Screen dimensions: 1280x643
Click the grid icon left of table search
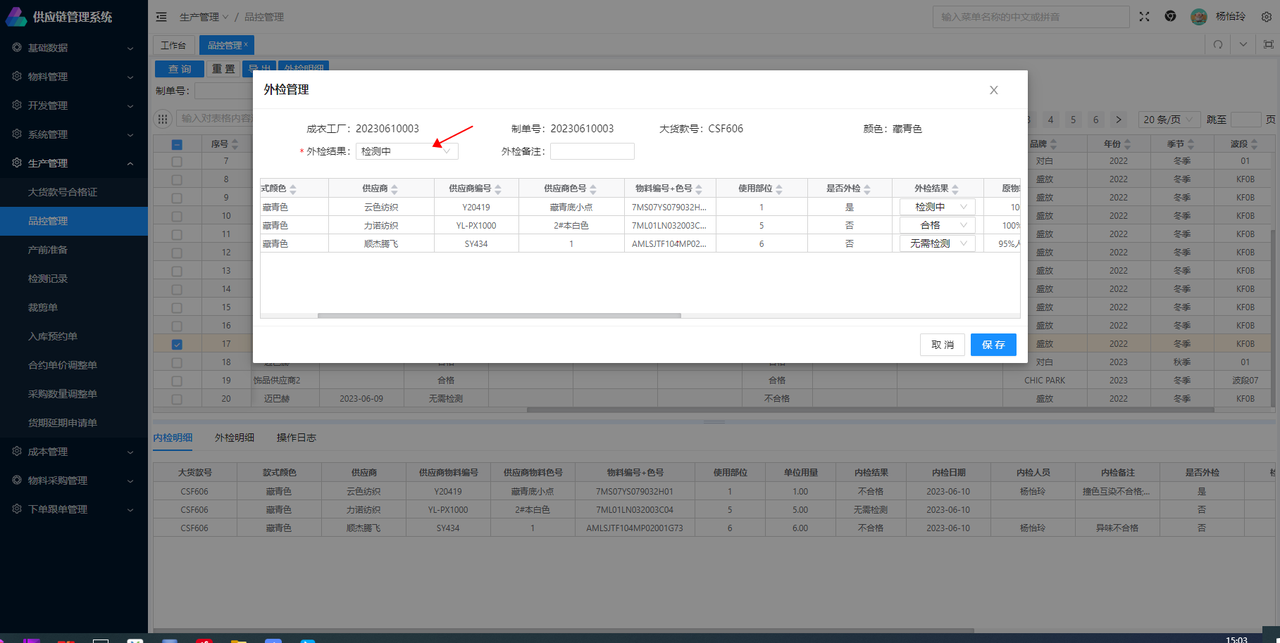(163, 119)
